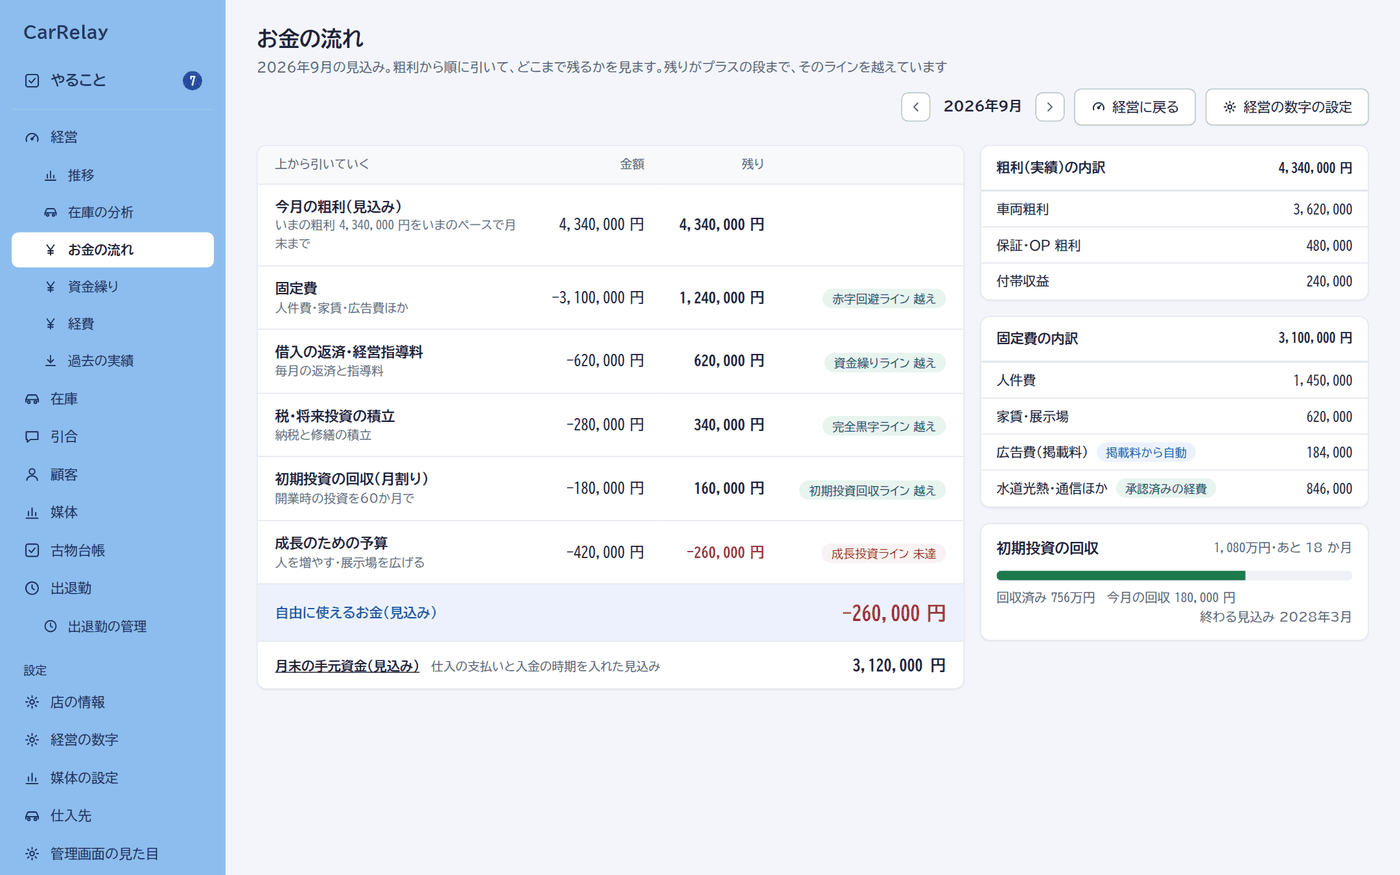Click the chat icon beside 引合
This screenshot has width=1400, height=875.
32,437
